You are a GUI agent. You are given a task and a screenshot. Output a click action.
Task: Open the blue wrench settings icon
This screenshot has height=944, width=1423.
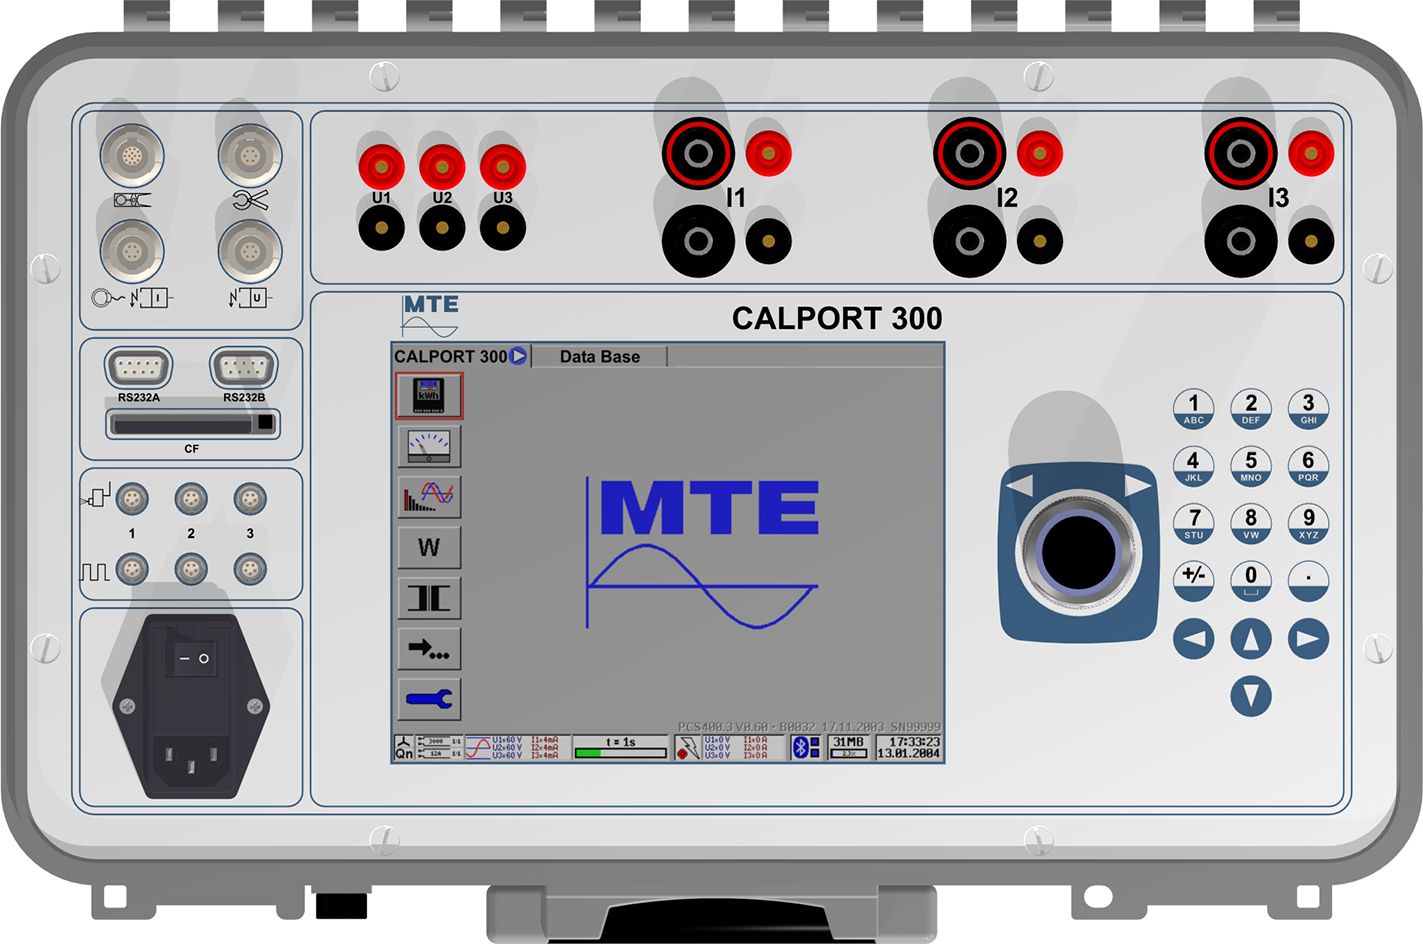[x=429, y=699]
